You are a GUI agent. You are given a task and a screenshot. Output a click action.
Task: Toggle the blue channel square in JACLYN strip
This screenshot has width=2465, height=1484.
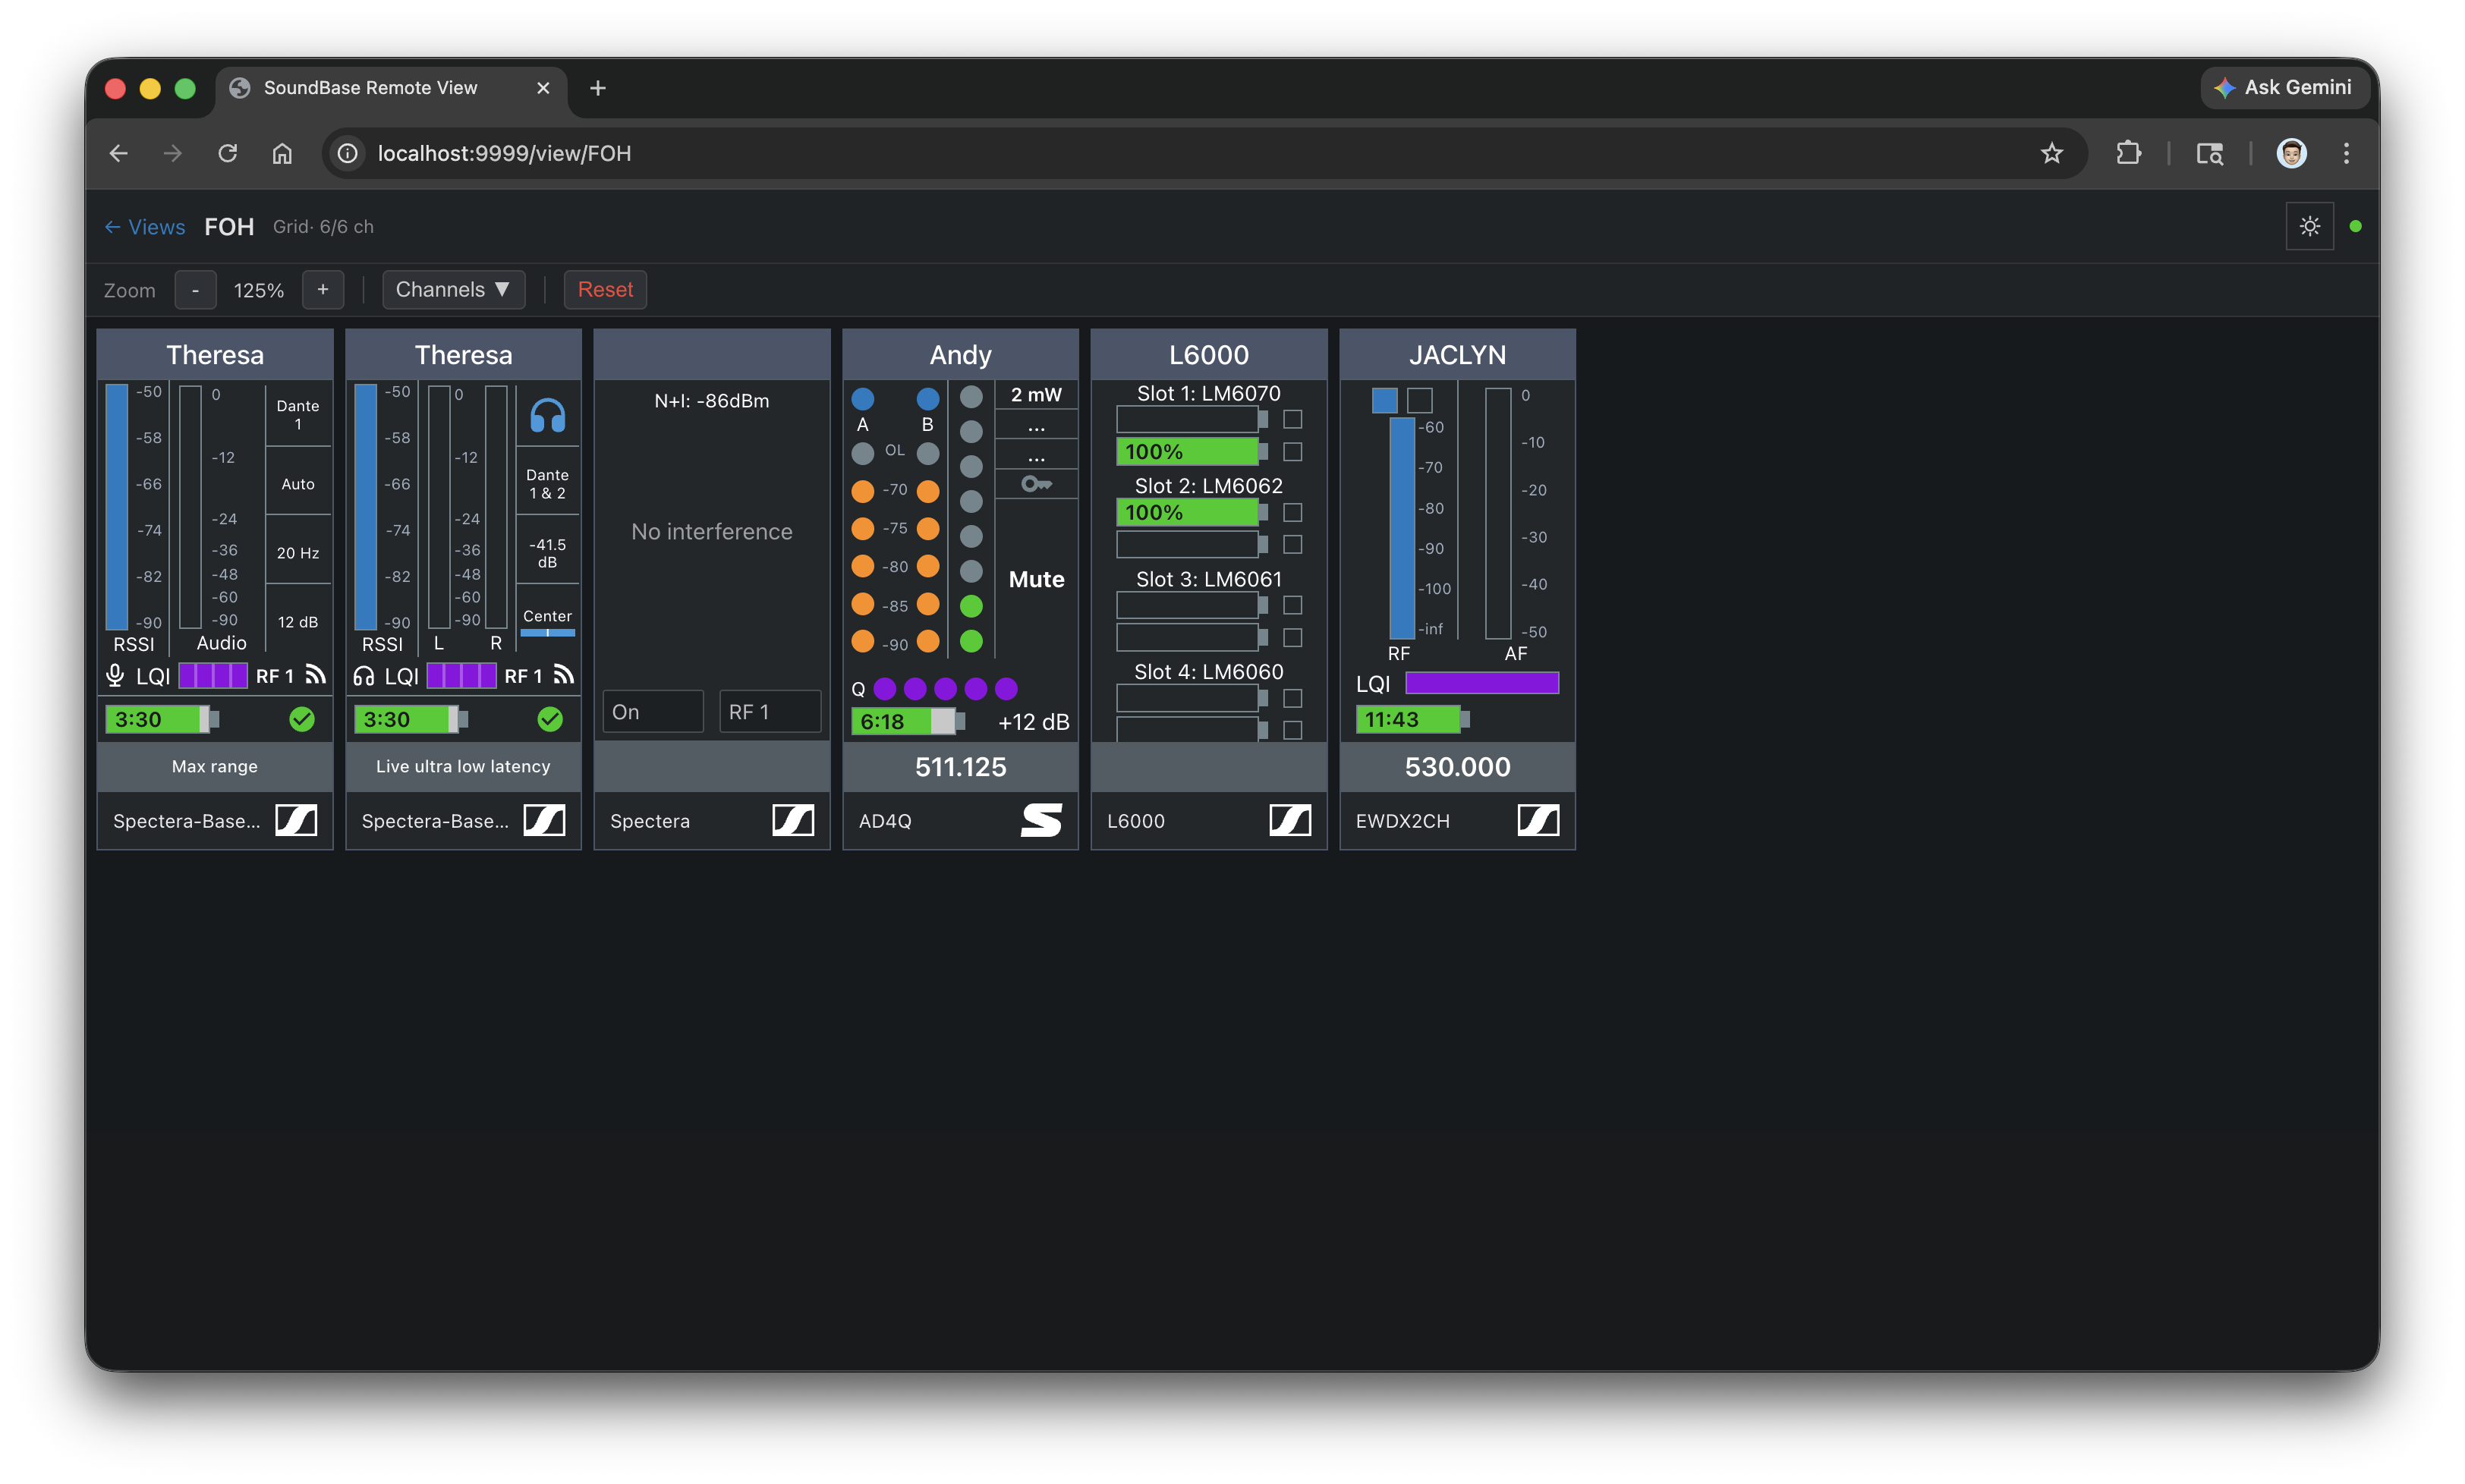click(x=1384, y=400)
